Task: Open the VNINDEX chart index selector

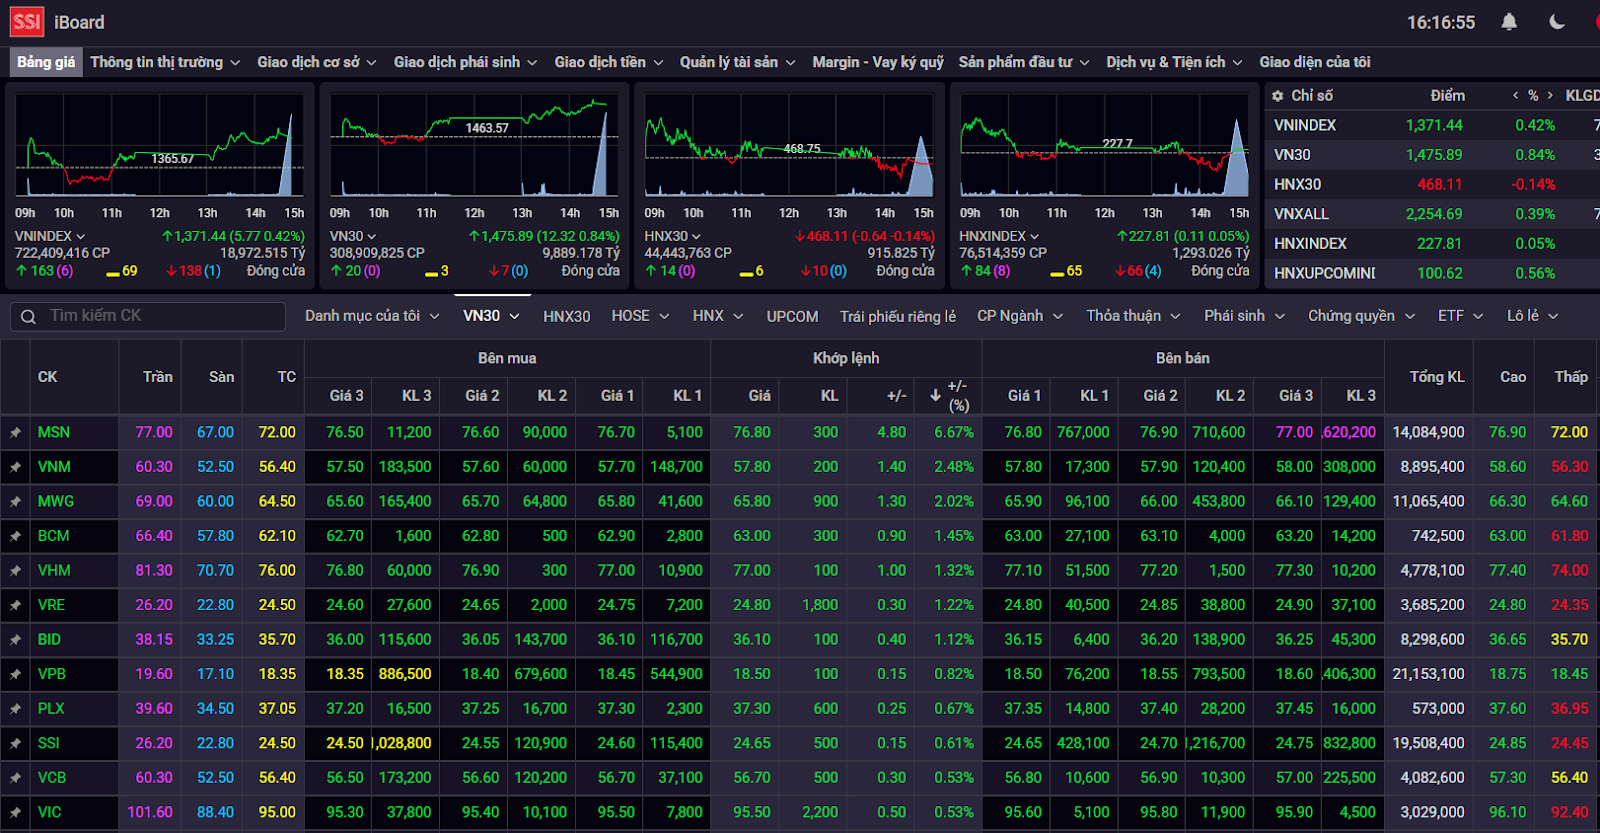Action: point(50,236)
